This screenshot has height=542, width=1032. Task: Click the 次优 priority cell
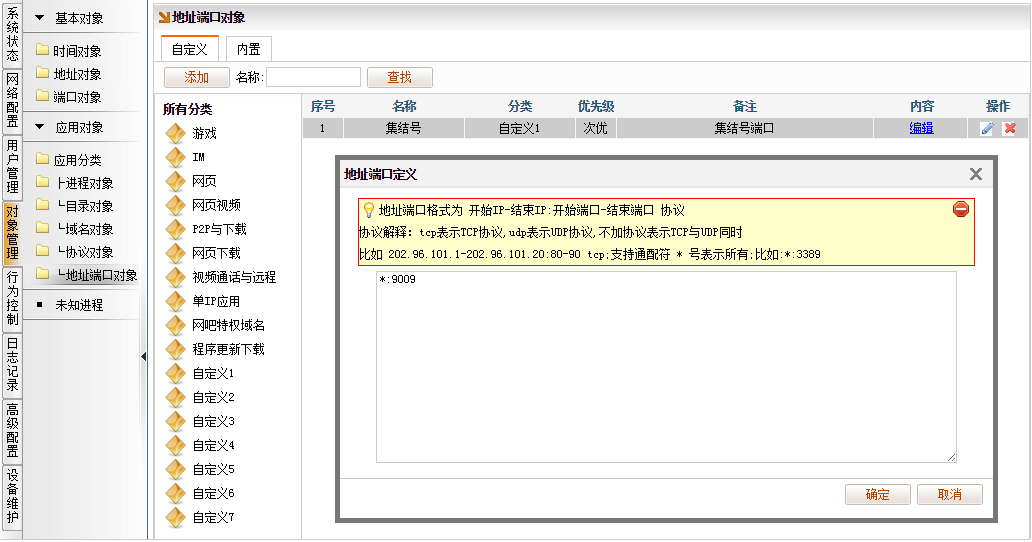(596, 128)
